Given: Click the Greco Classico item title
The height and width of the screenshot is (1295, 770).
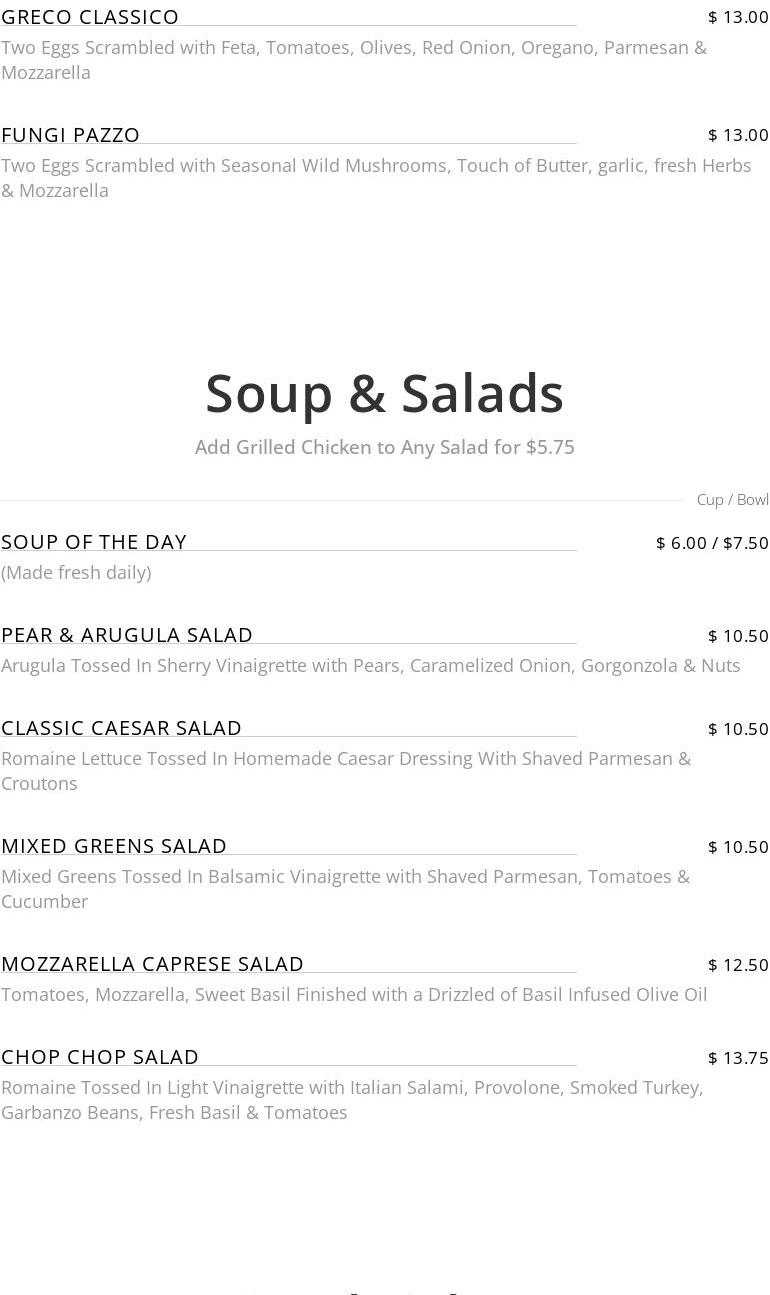Looking at the screenshot, I should click(90, 17).
